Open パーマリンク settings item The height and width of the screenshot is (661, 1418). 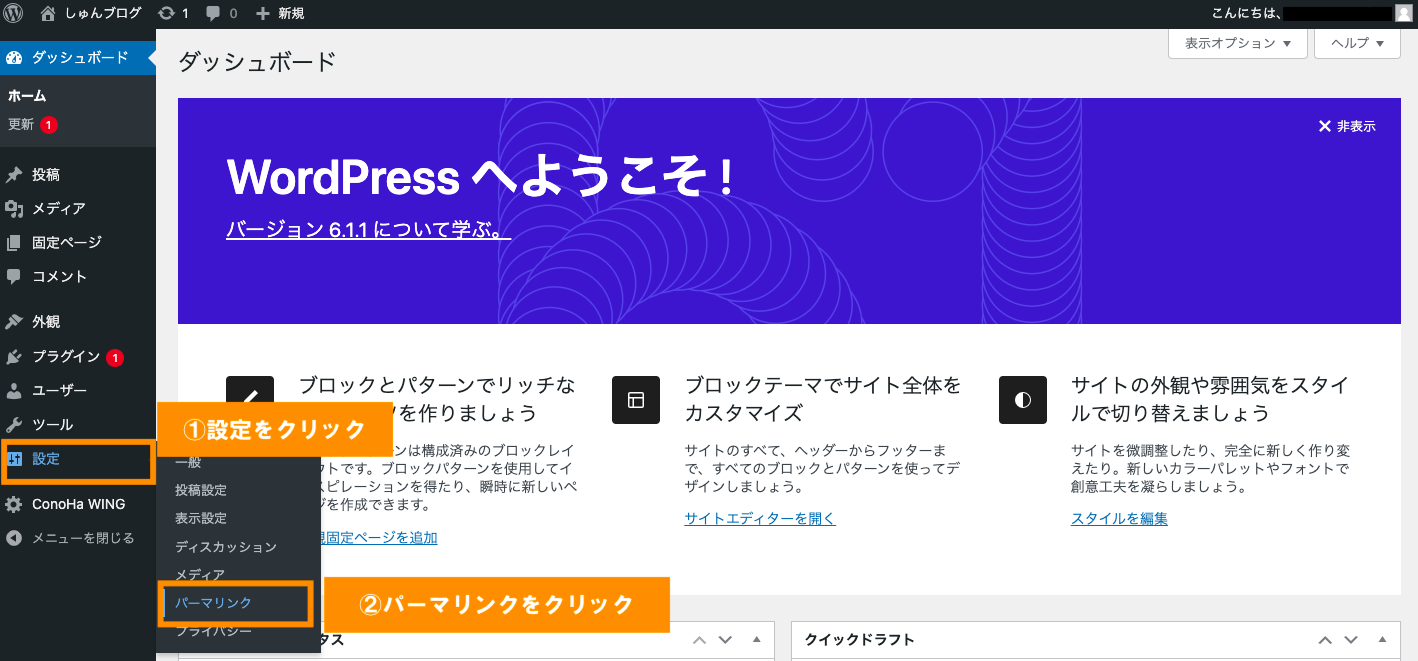pos(213,603)
